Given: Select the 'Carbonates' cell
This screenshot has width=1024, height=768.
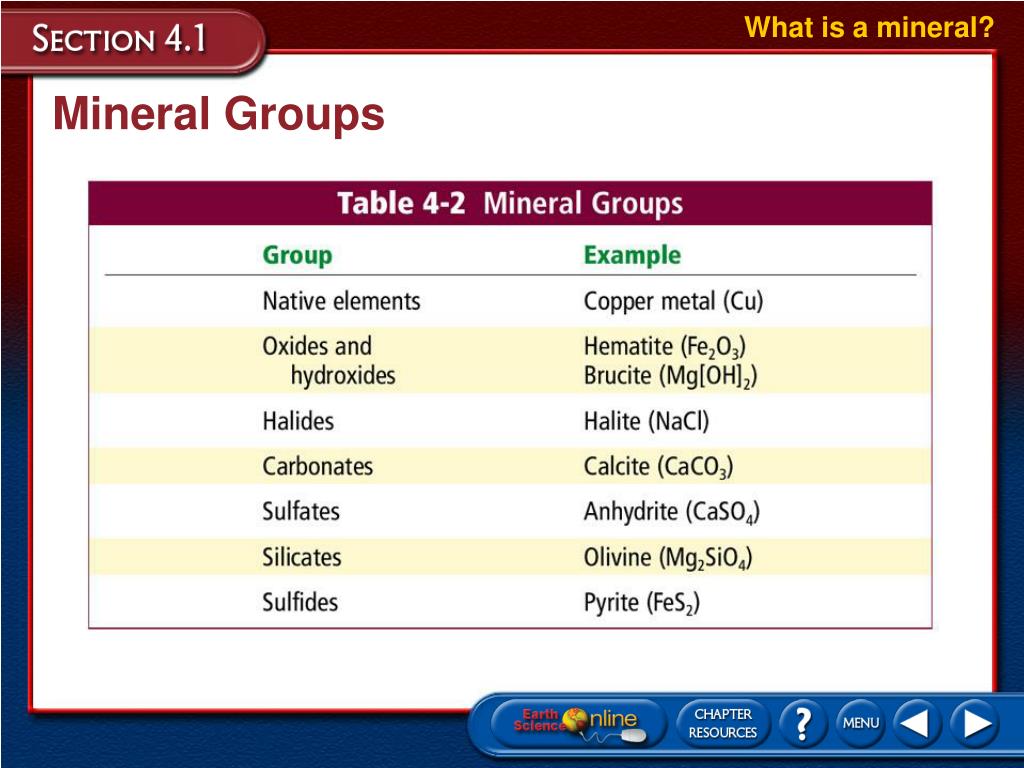Looking at the screenshot, I should tap(318, 466).
